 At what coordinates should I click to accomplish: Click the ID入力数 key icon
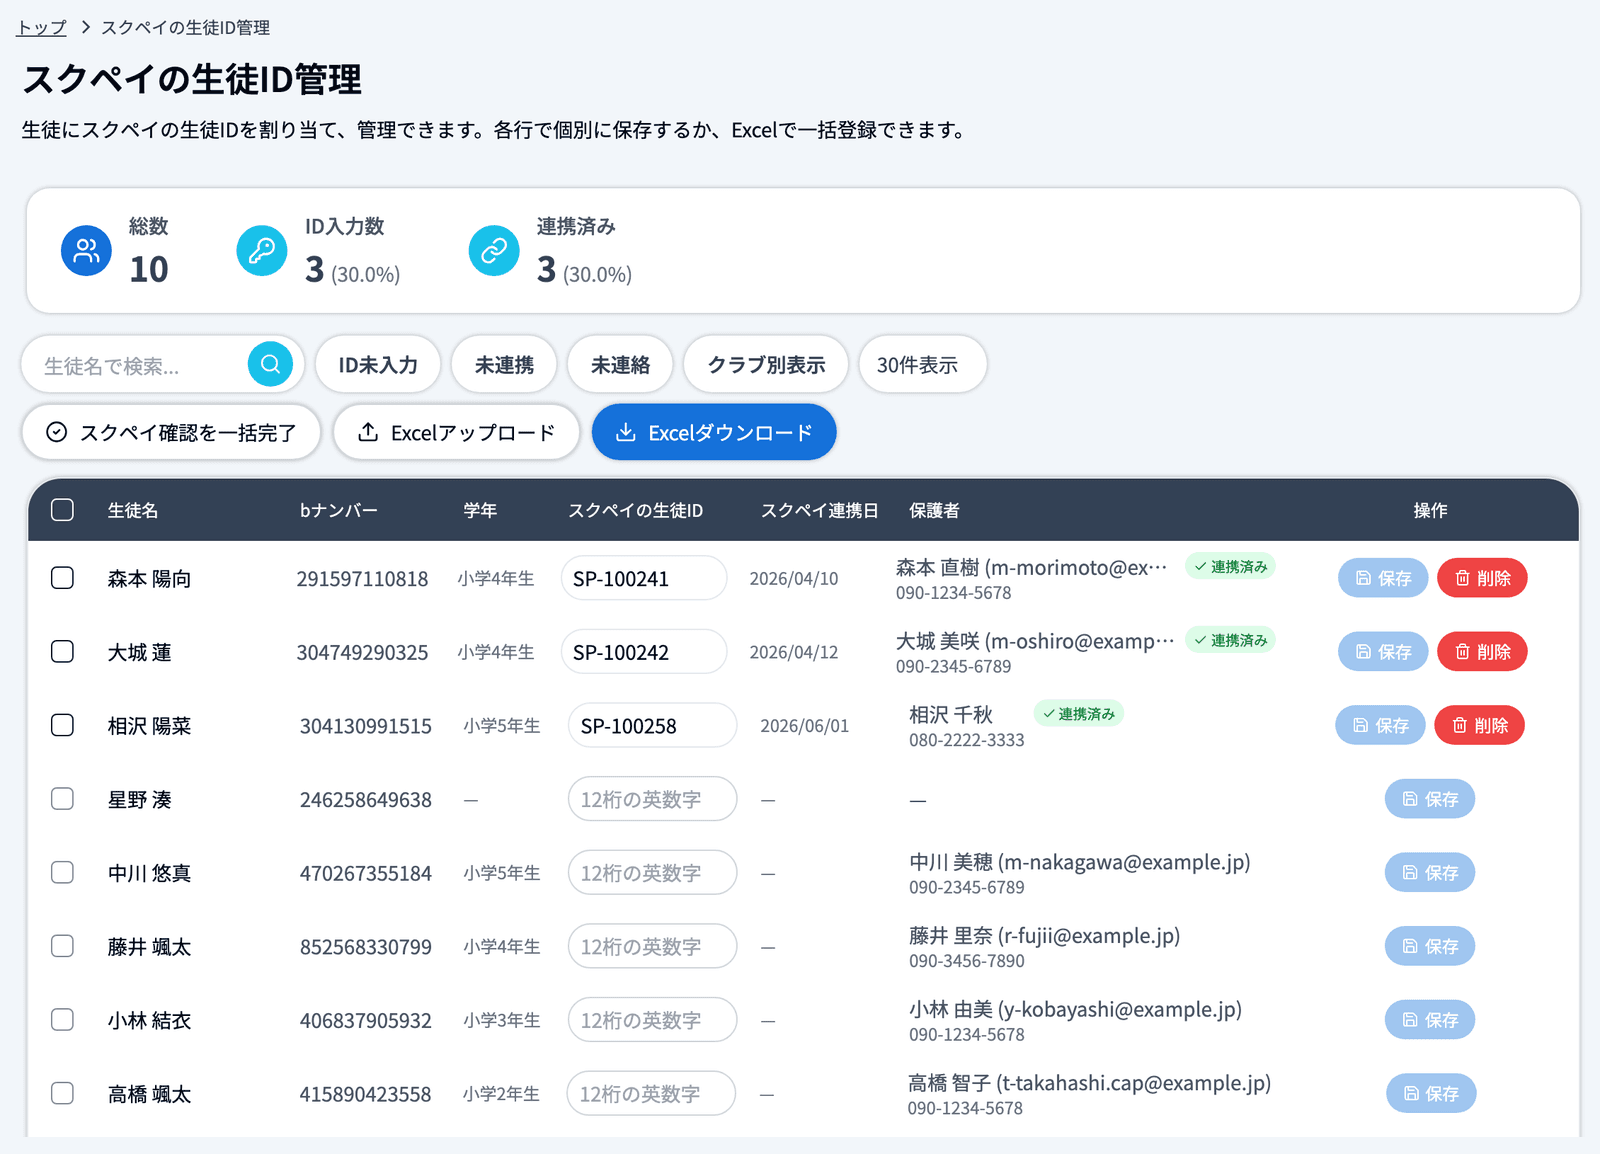pos(262,250)
